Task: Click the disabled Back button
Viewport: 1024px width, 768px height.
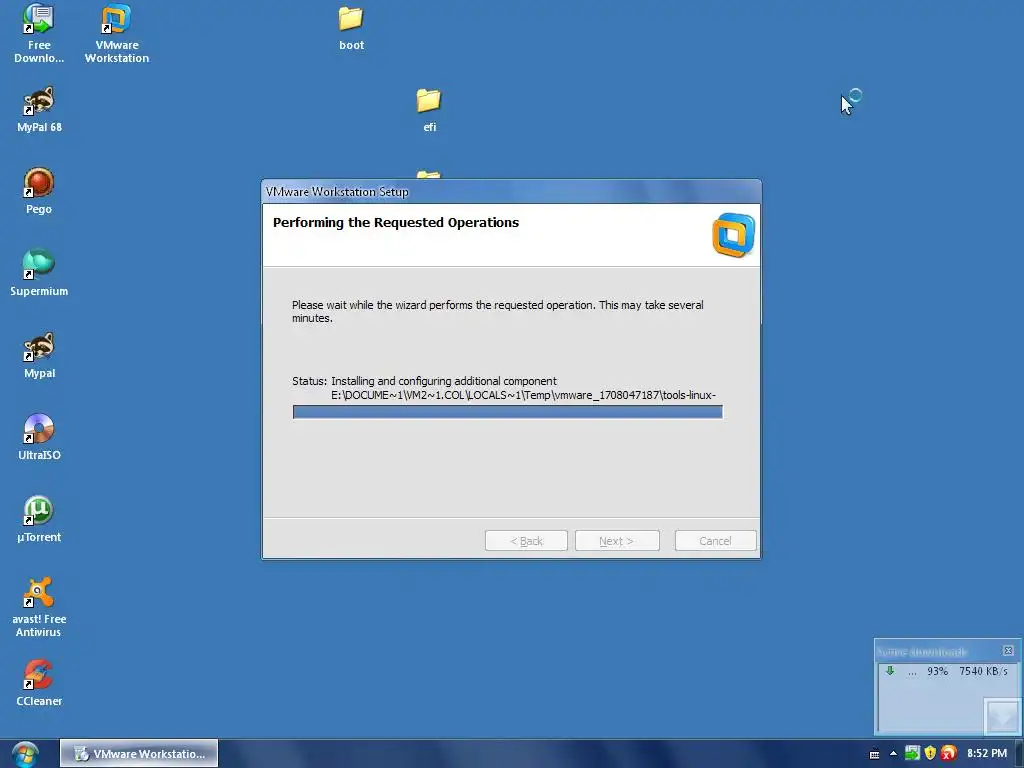Action: [x=526, y=541]
